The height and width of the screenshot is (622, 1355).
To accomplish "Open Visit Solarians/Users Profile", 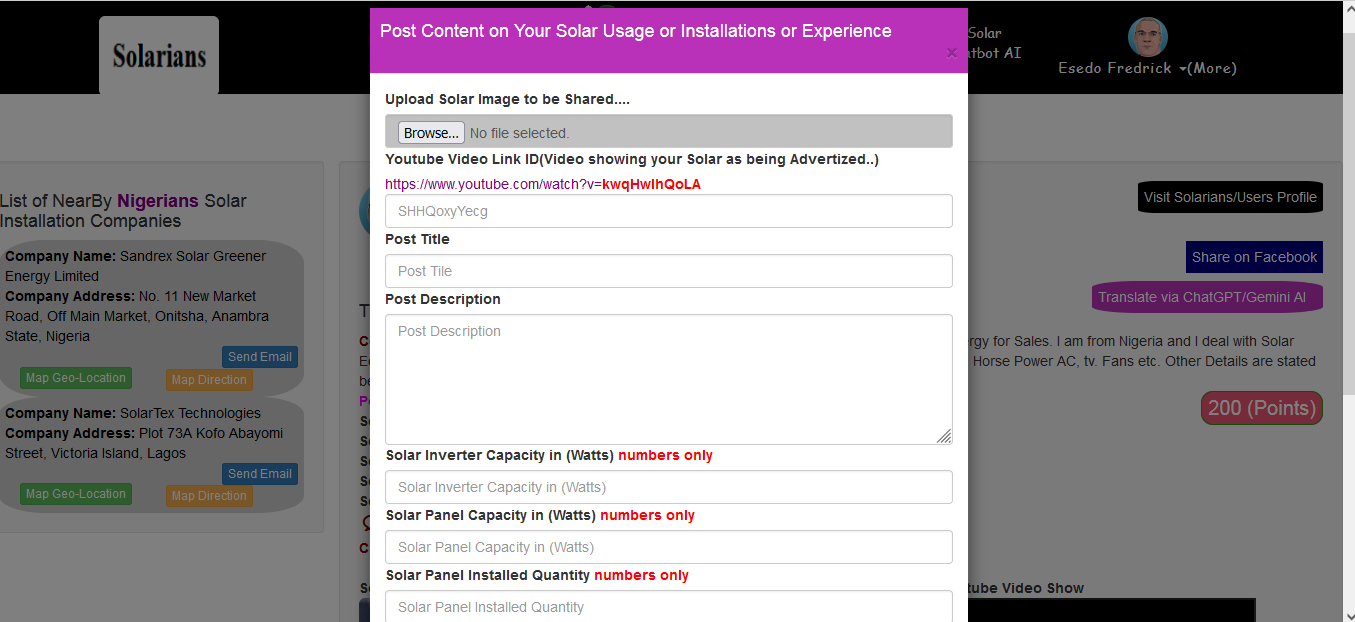I will [x=1230, y=197].
